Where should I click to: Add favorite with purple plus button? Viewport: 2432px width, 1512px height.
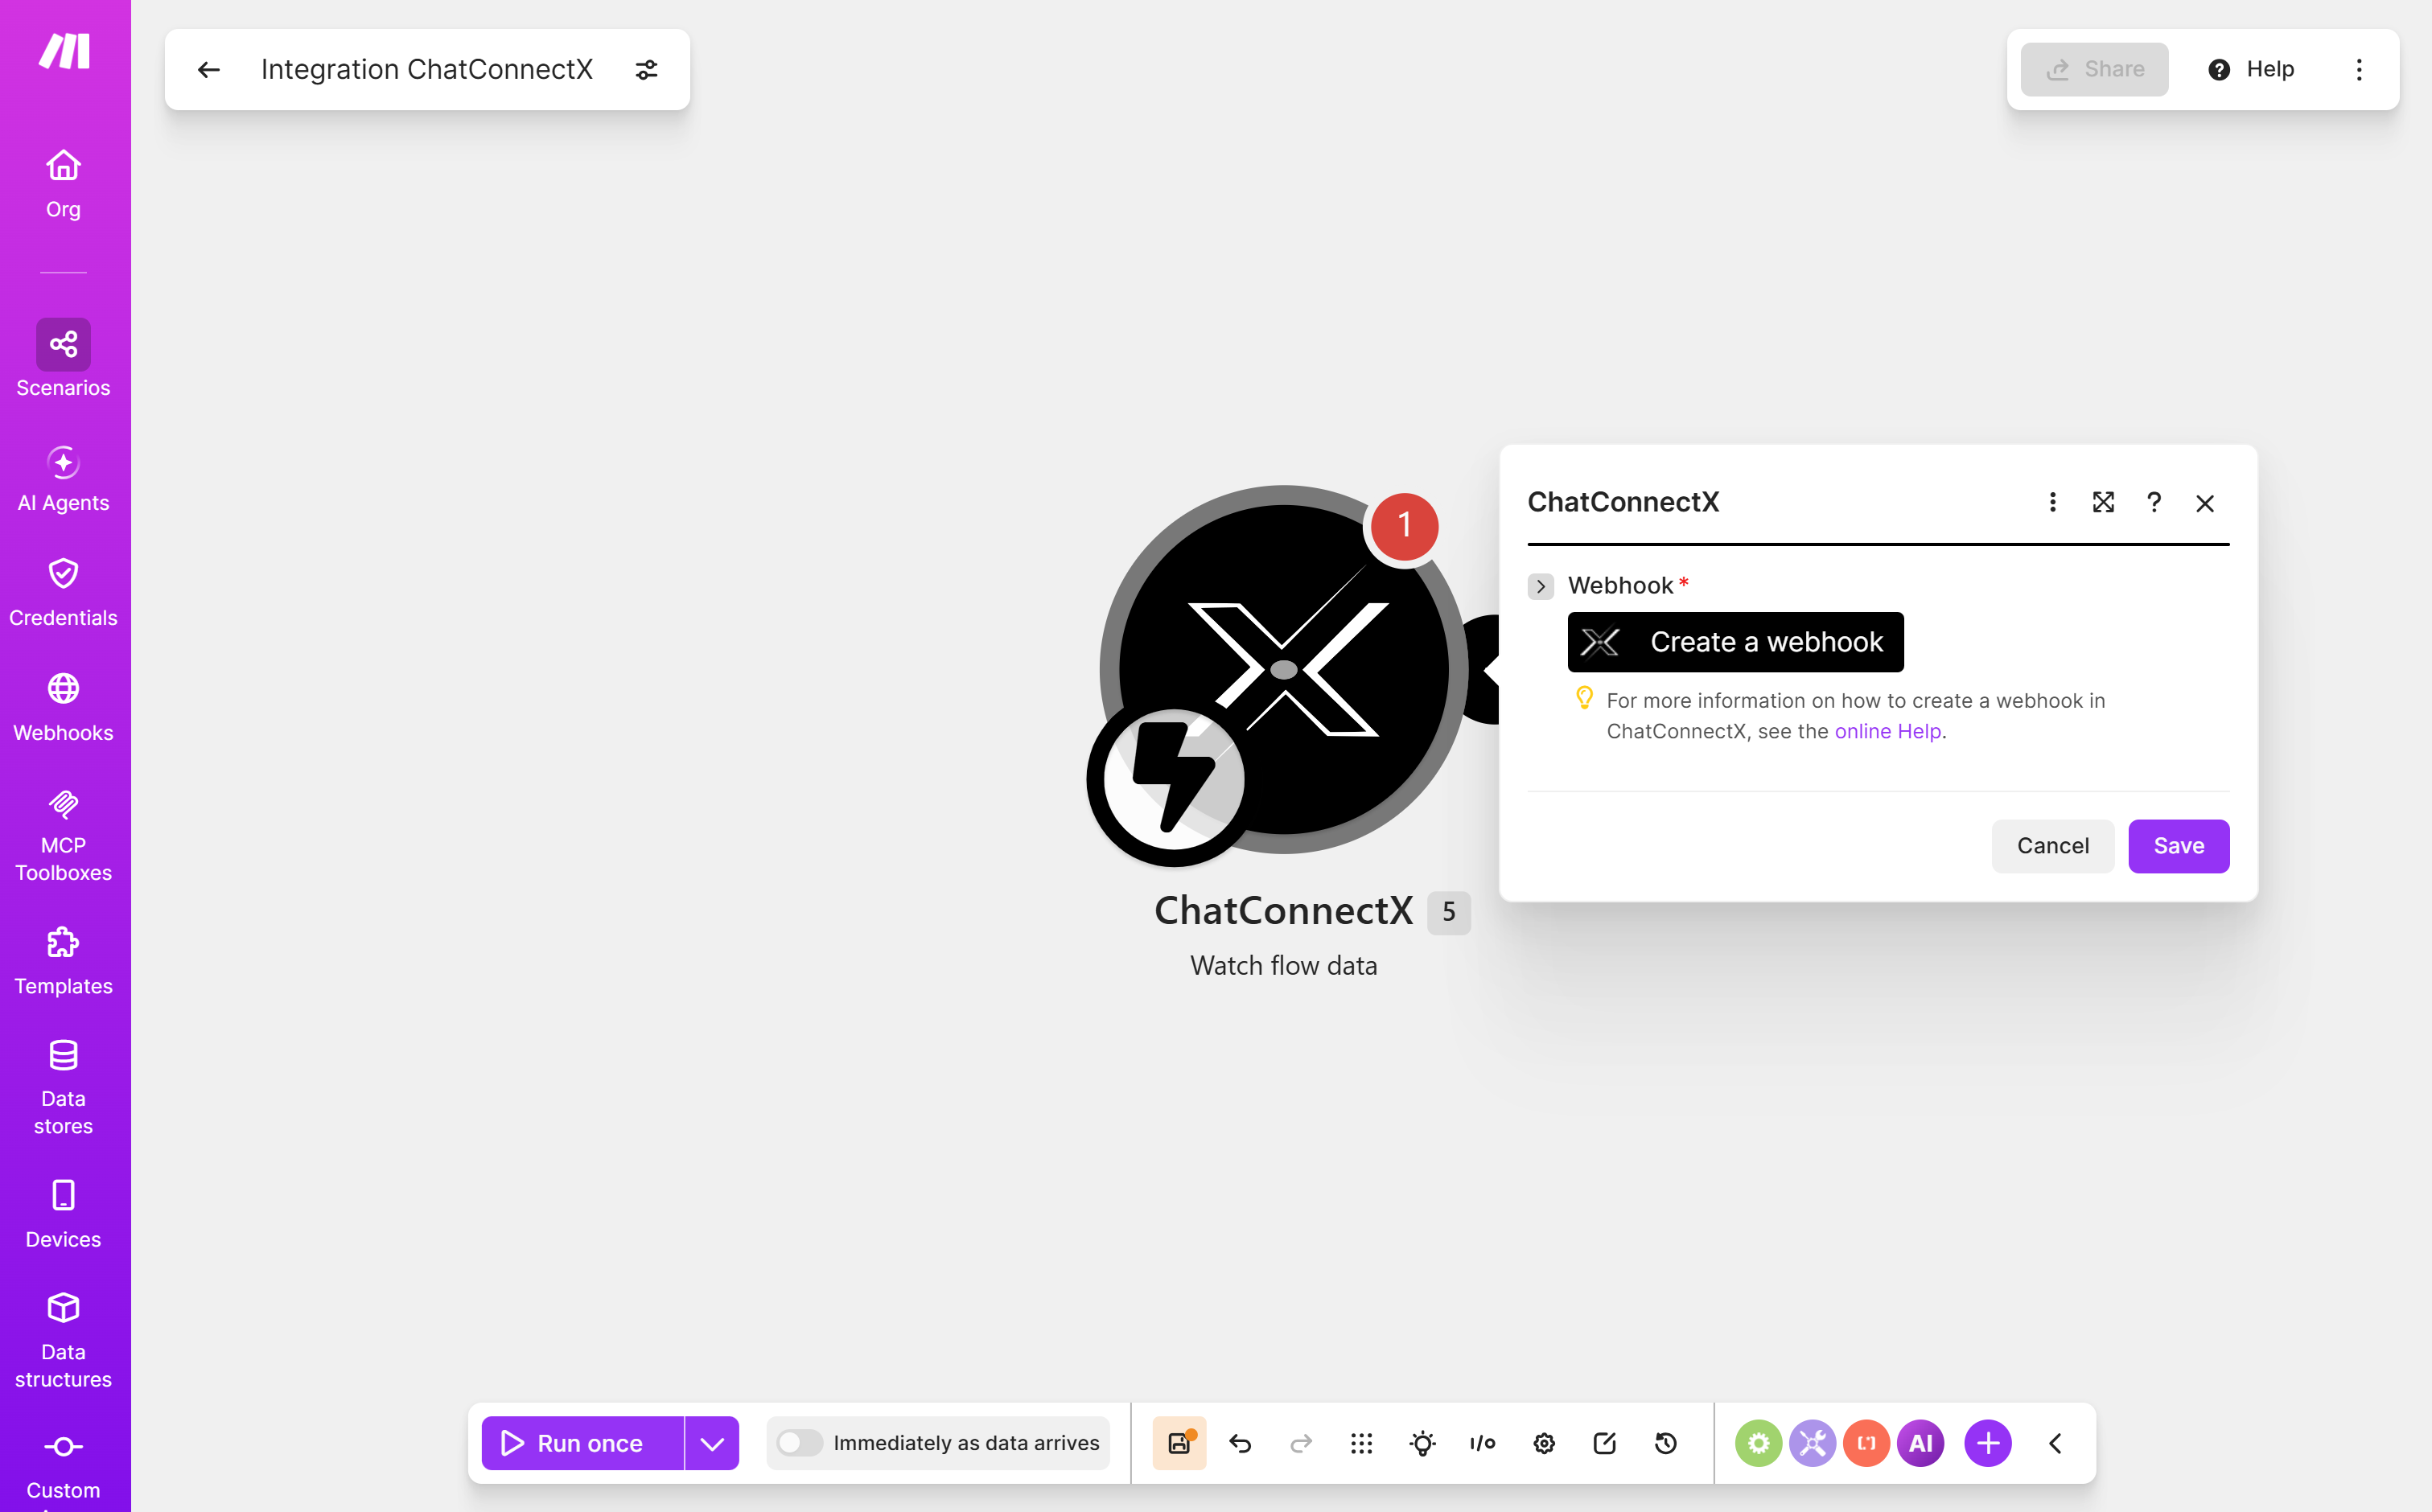click(x=1988, y=1443)
